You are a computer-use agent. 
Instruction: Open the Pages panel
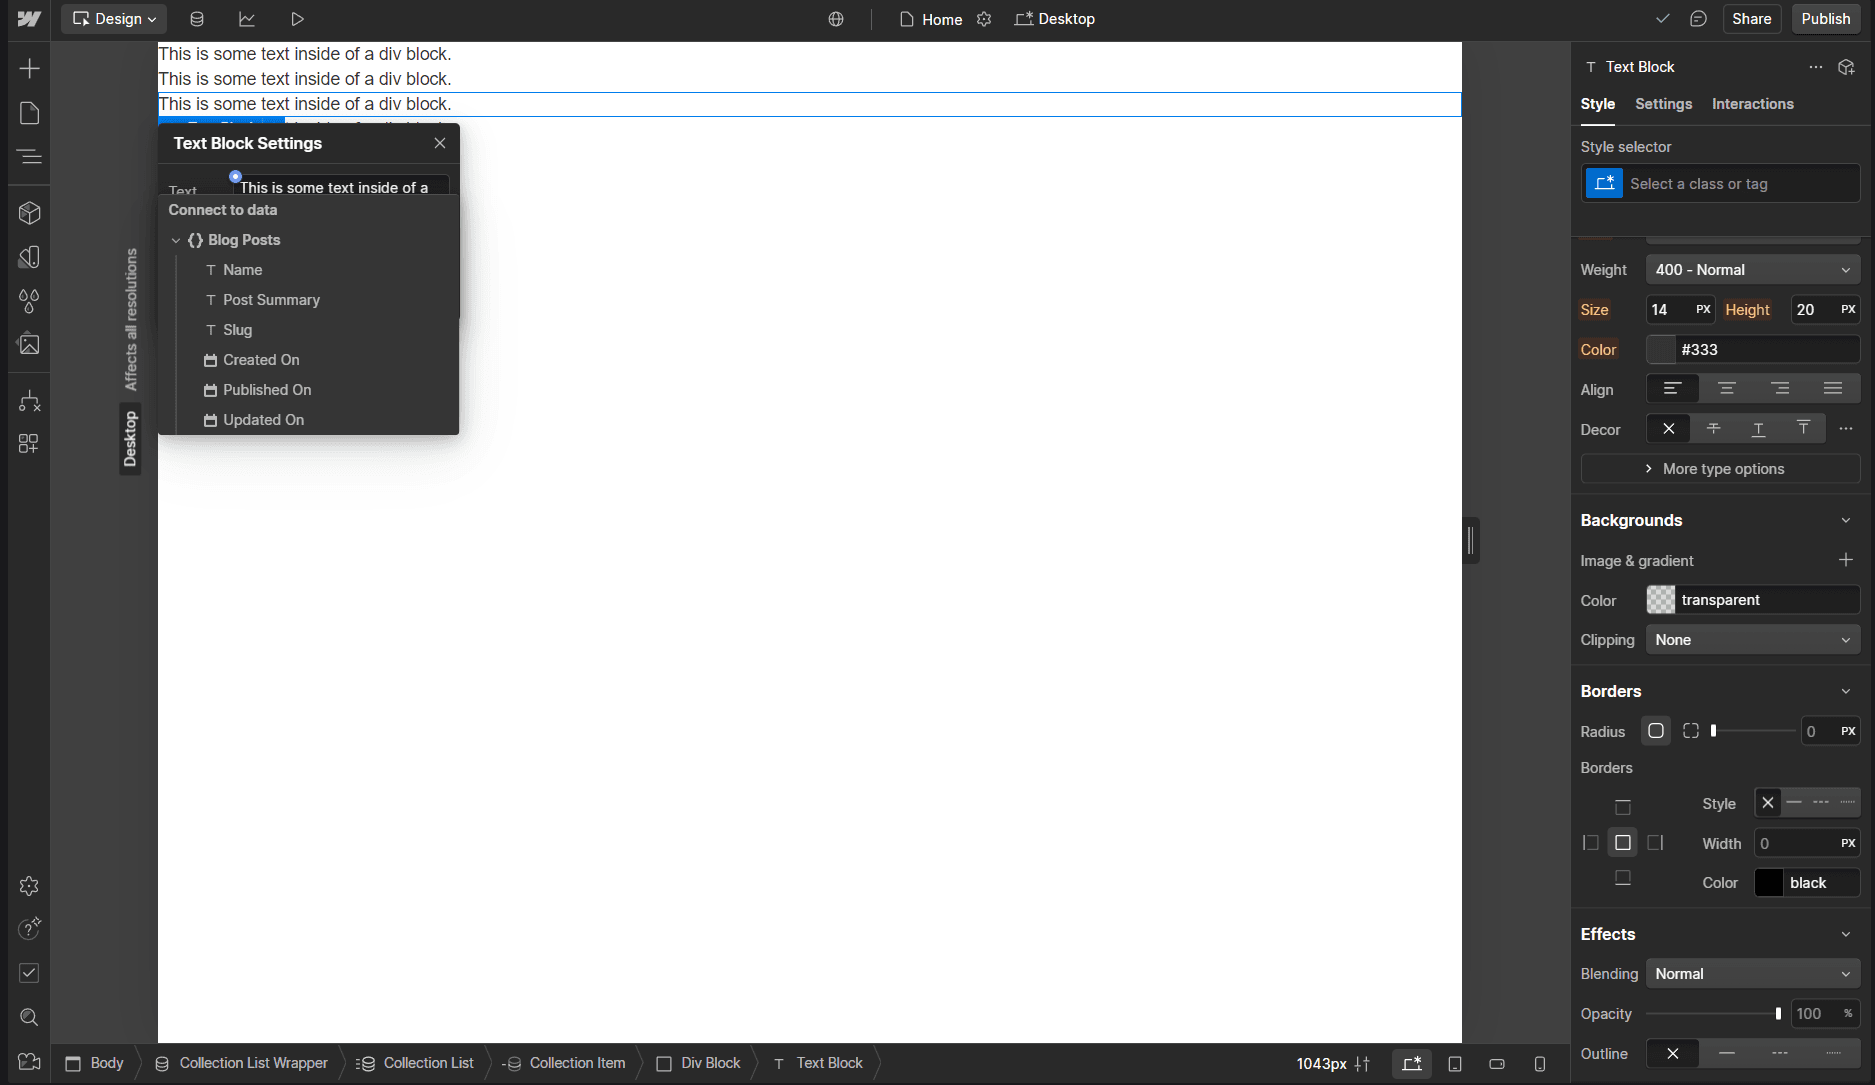click(x=29, y=113)
